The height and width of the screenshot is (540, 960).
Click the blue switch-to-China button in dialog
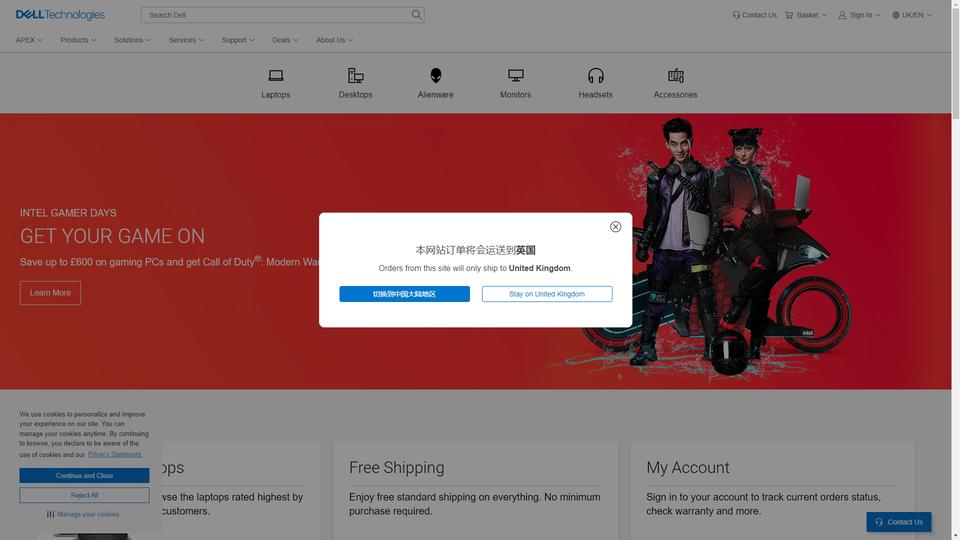pyautogui.click(x=405, y=294)
